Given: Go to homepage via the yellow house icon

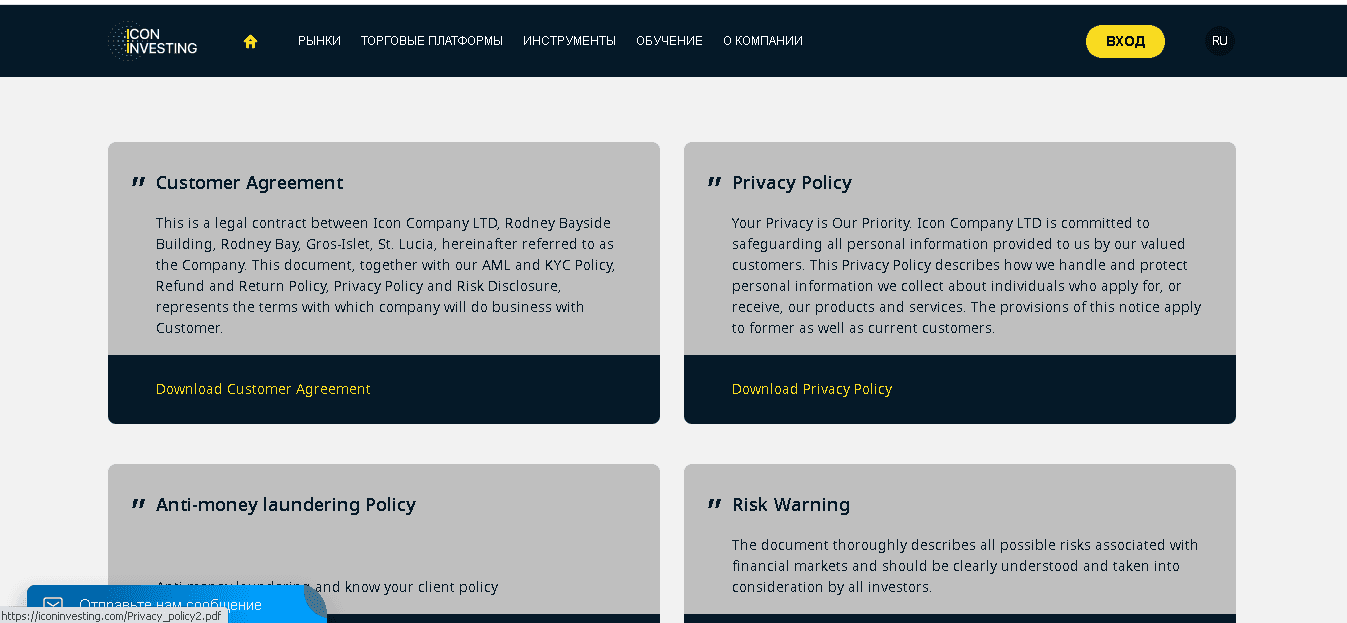Looking at the screenshot, I should pos(250,41).
